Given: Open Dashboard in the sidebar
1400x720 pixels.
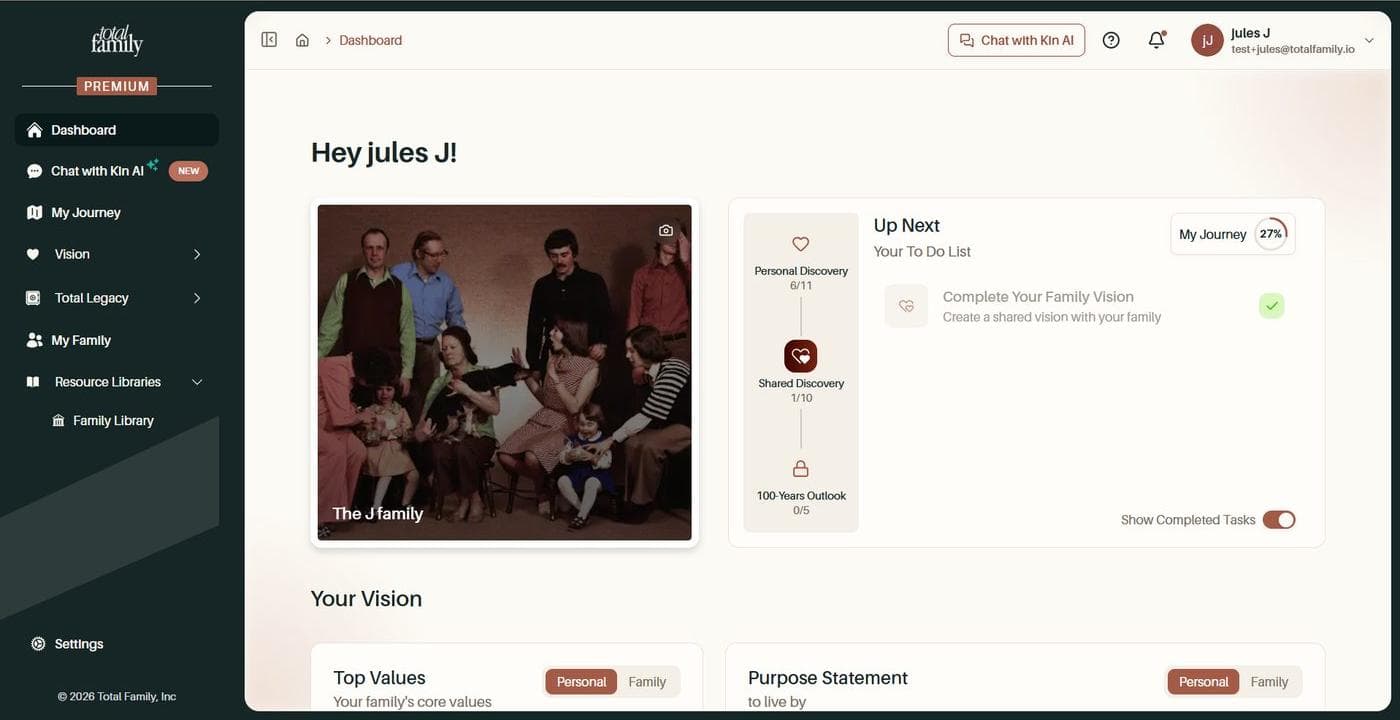Looking at the screenshot, I should tap(117, 130).
